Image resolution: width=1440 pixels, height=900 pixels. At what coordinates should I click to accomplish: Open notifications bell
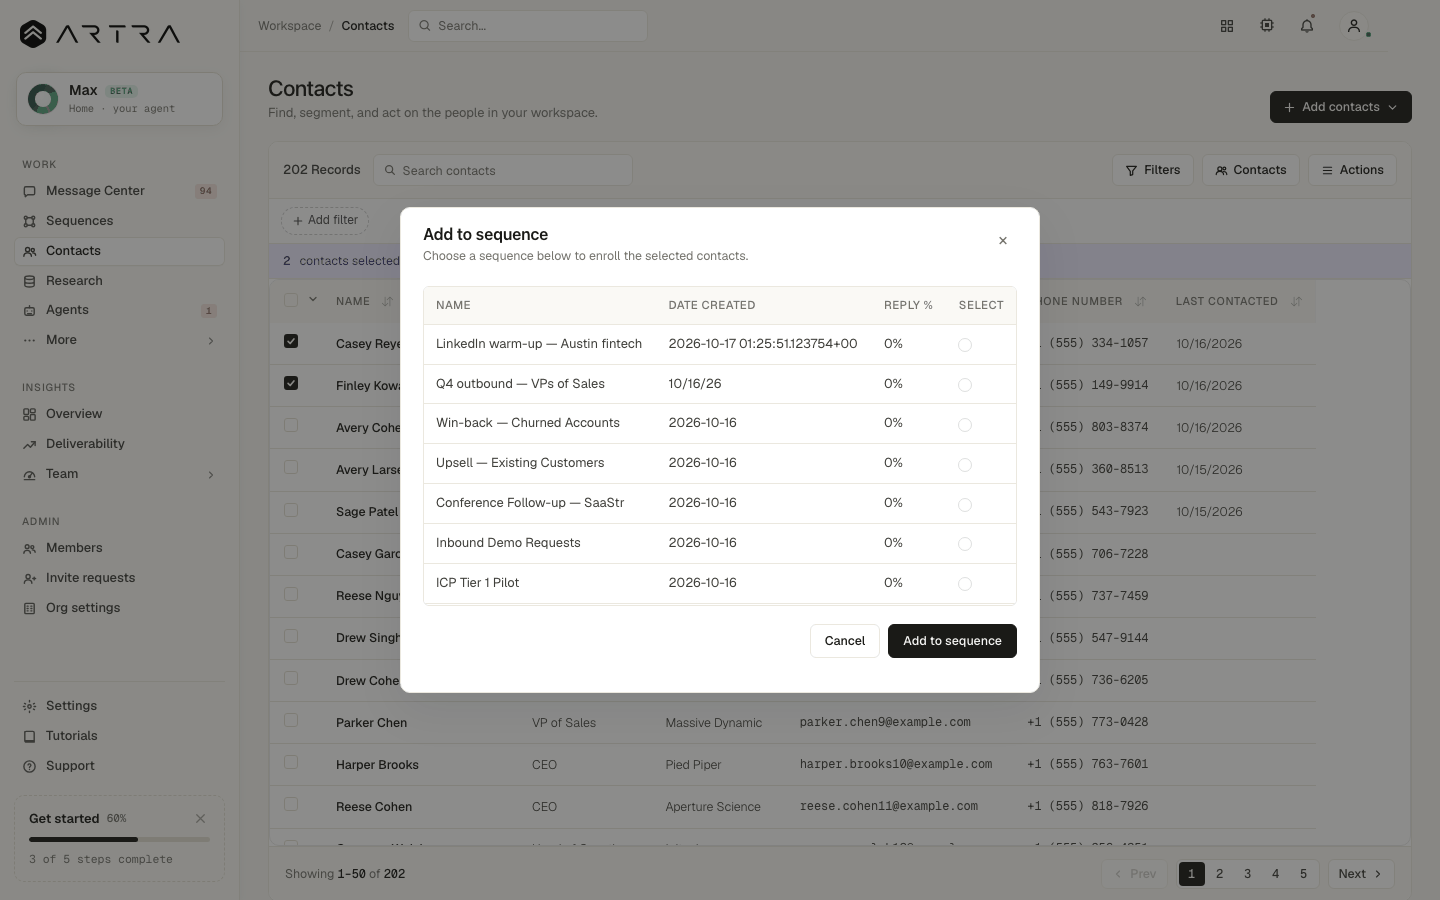pyautogui.click(x=1307, y=26)
